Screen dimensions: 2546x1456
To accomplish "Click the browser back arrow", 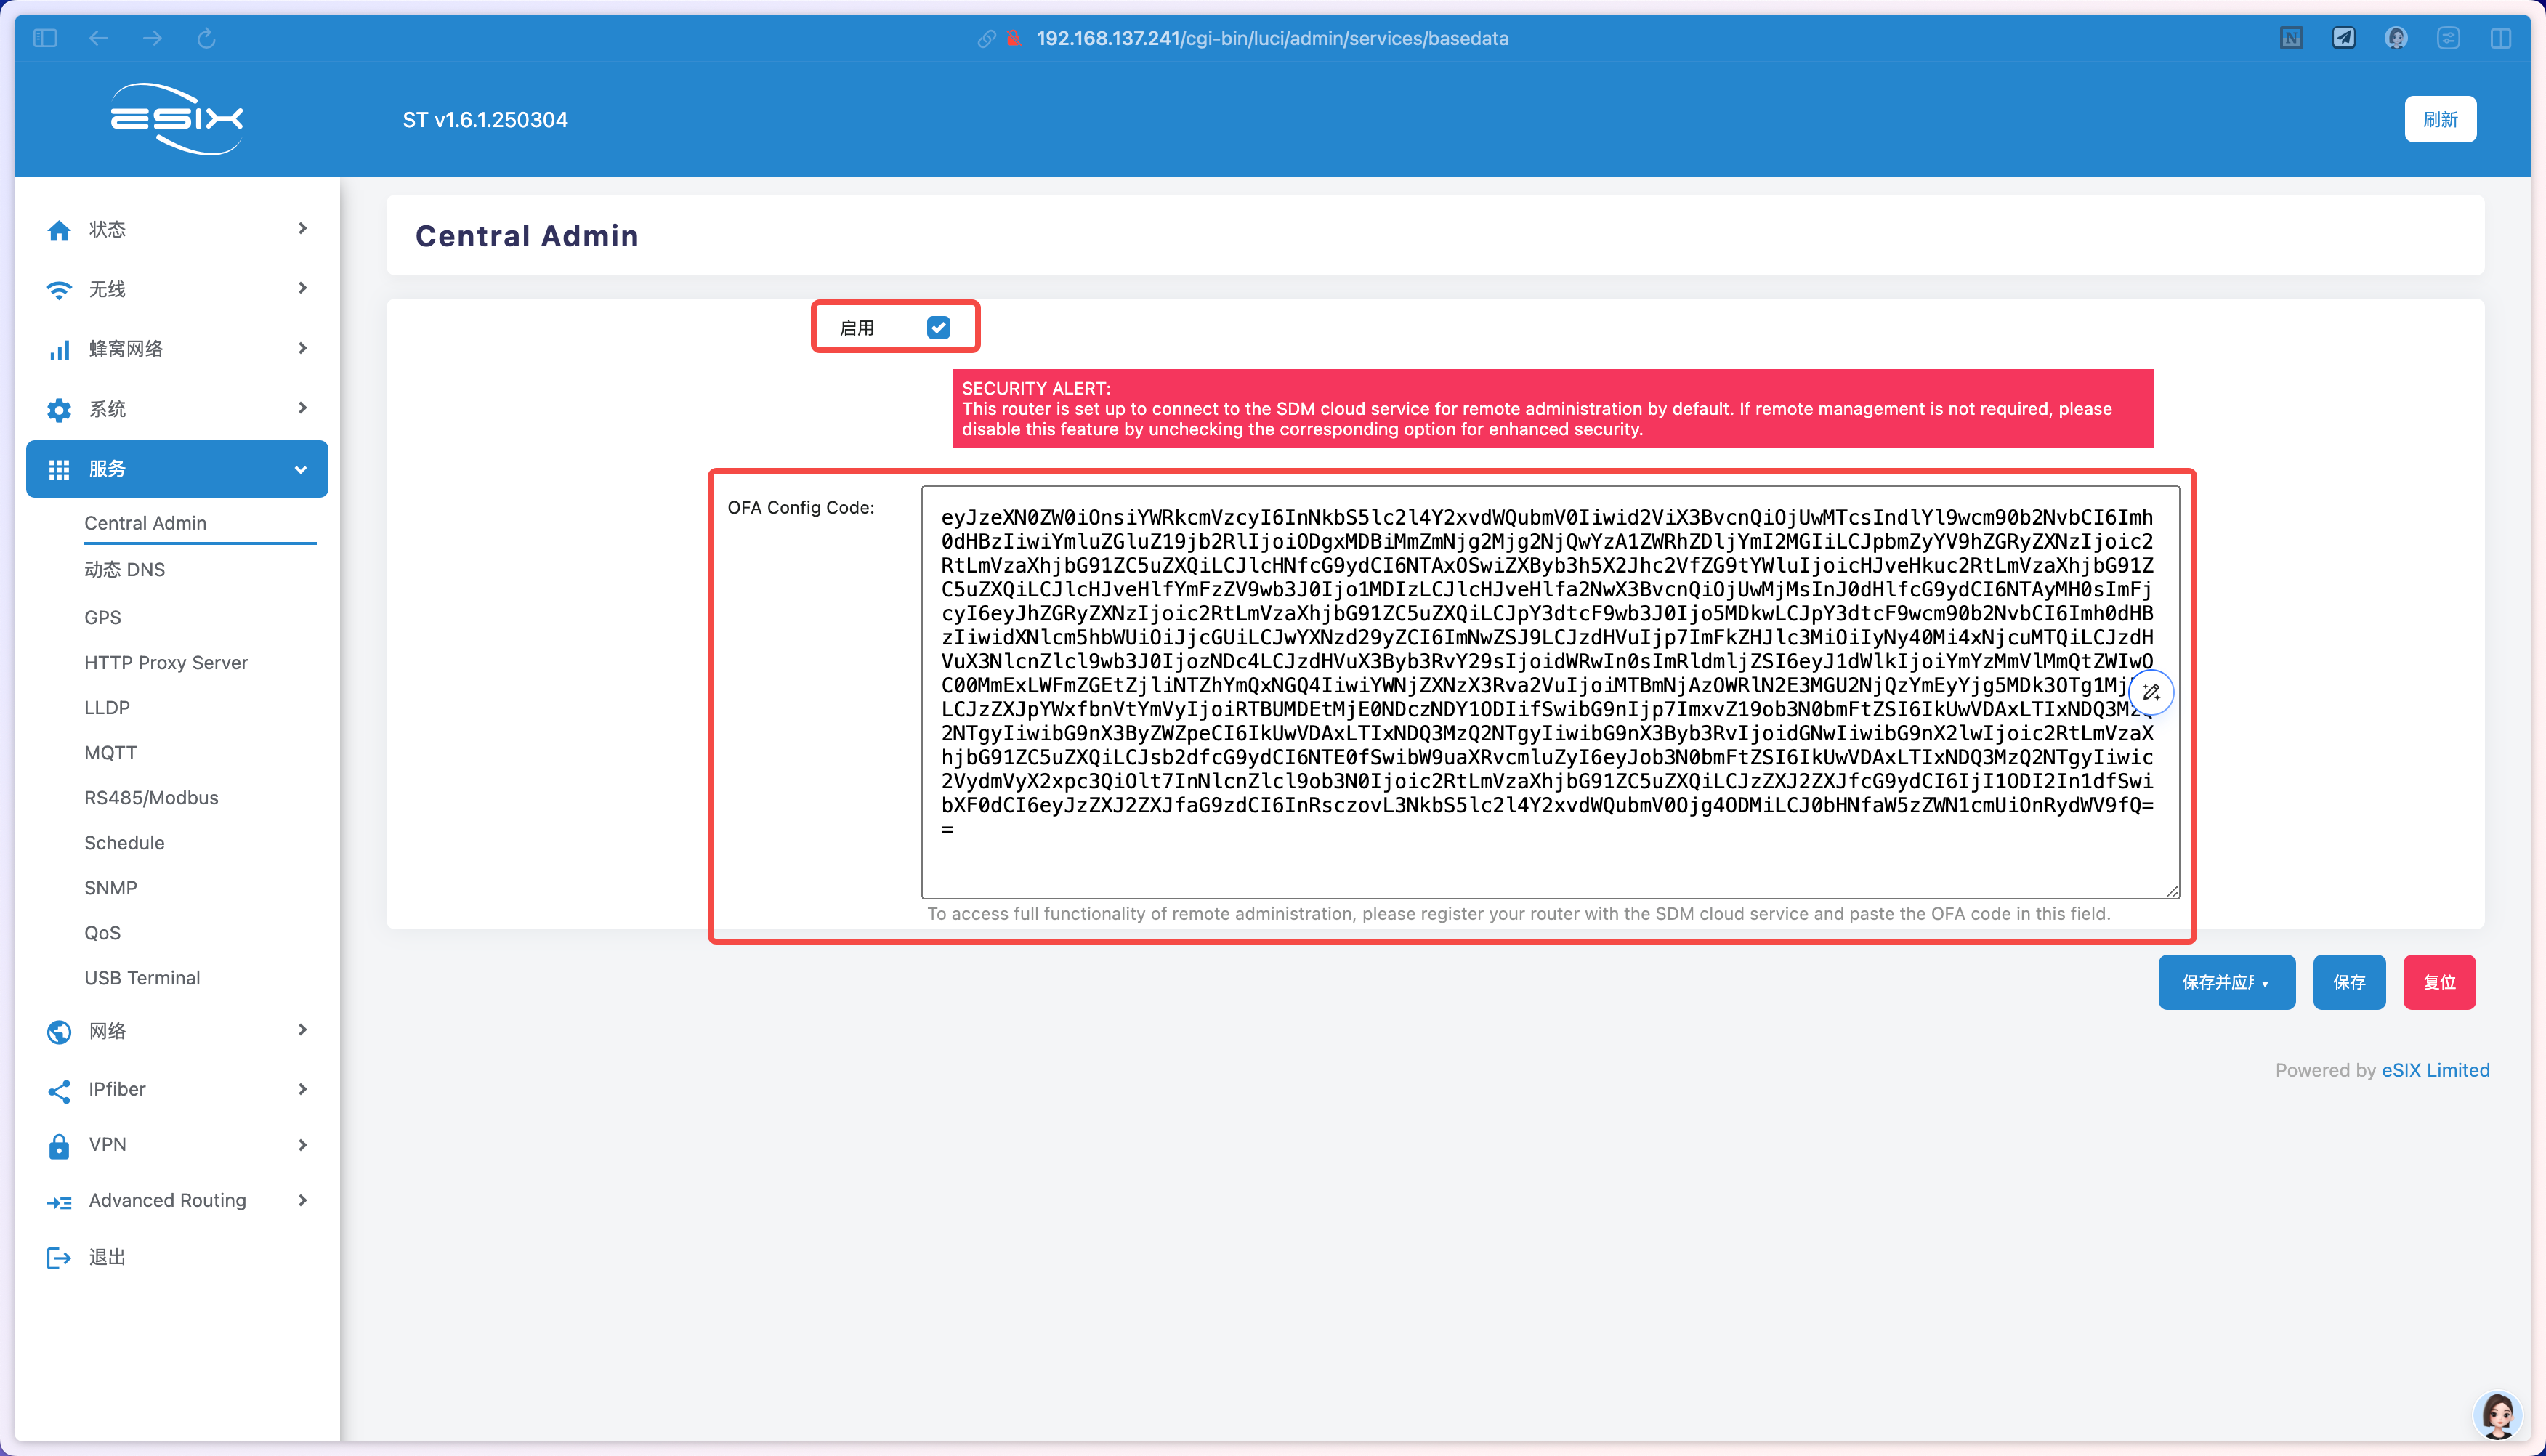I will click(x=98, y=38).
